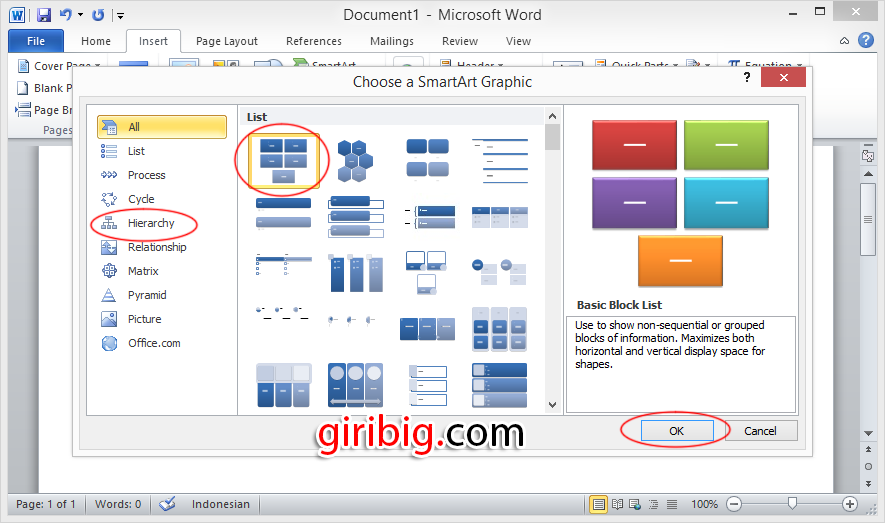Select the Lined List layout thumbnail
The height and width of the screenshot is (523, 885).
500,161
